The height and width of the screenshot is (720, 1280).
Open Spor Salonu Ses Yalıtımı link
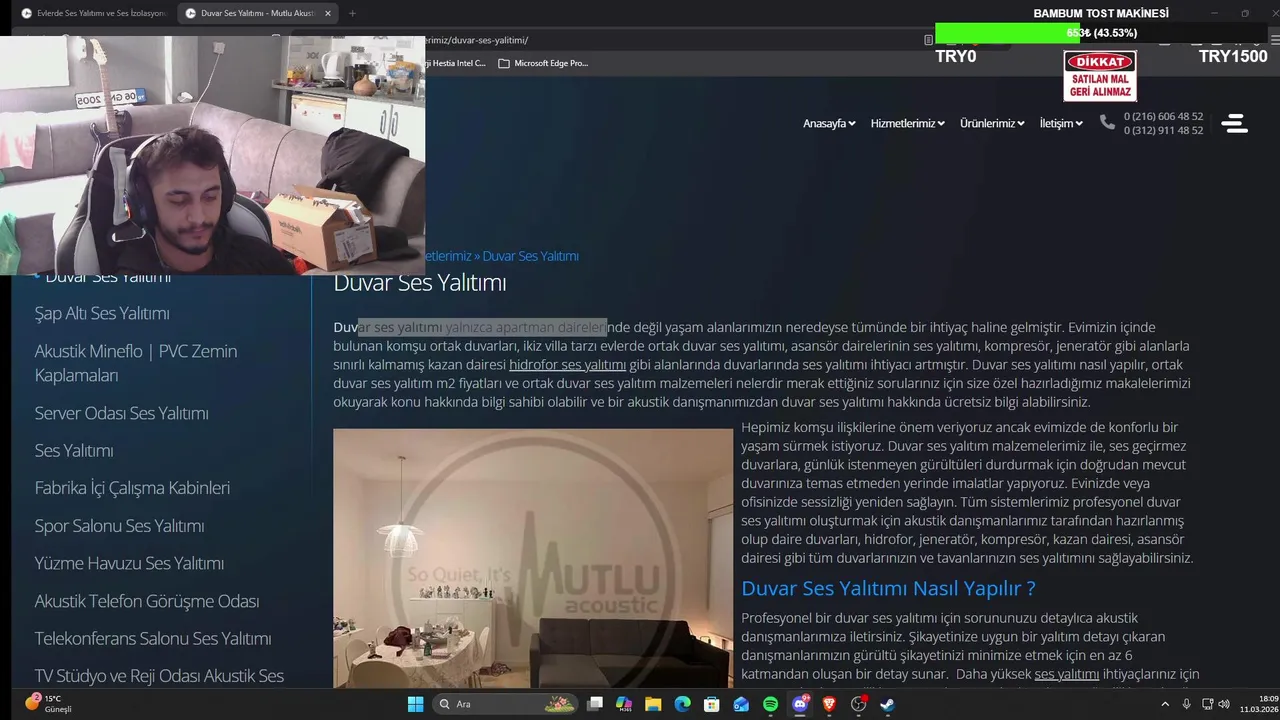click(x=119, y=526)
